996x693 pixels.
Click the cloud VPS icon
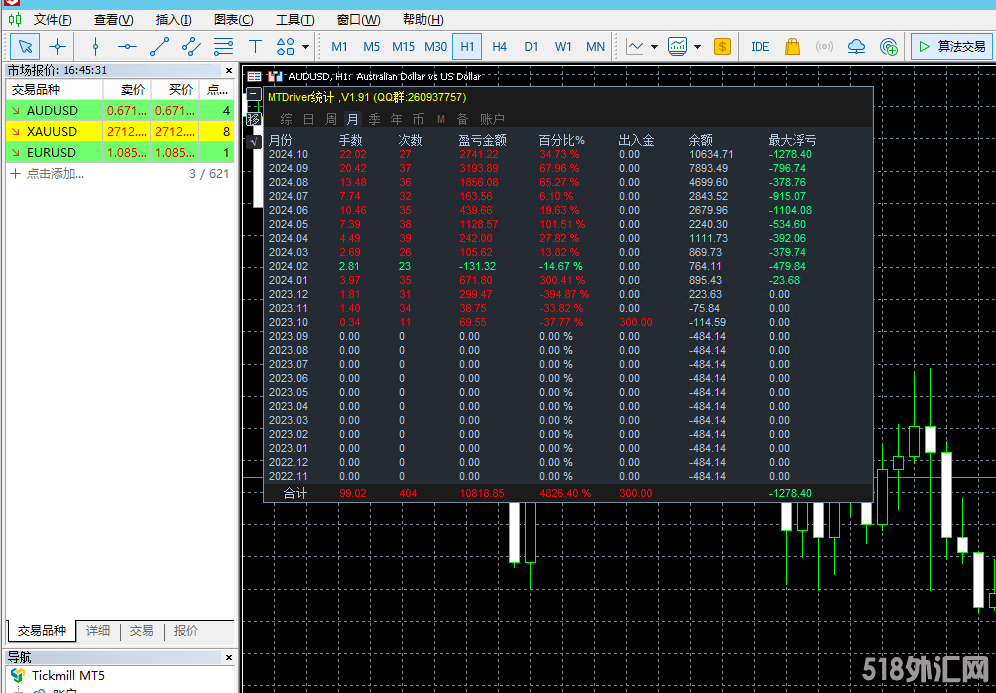[x=856, y=46]
